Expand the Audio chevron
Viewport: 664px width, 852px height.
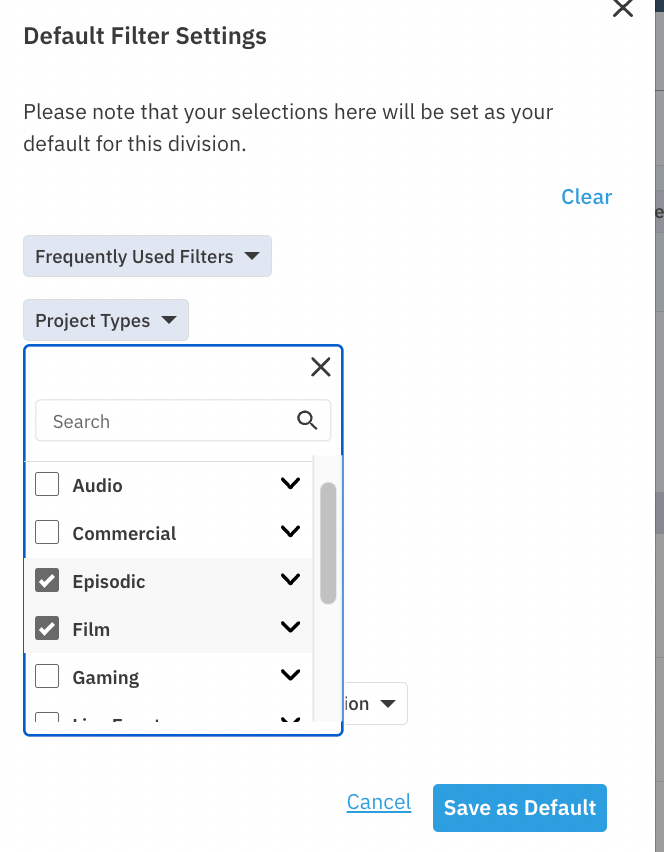pos(290,483)
